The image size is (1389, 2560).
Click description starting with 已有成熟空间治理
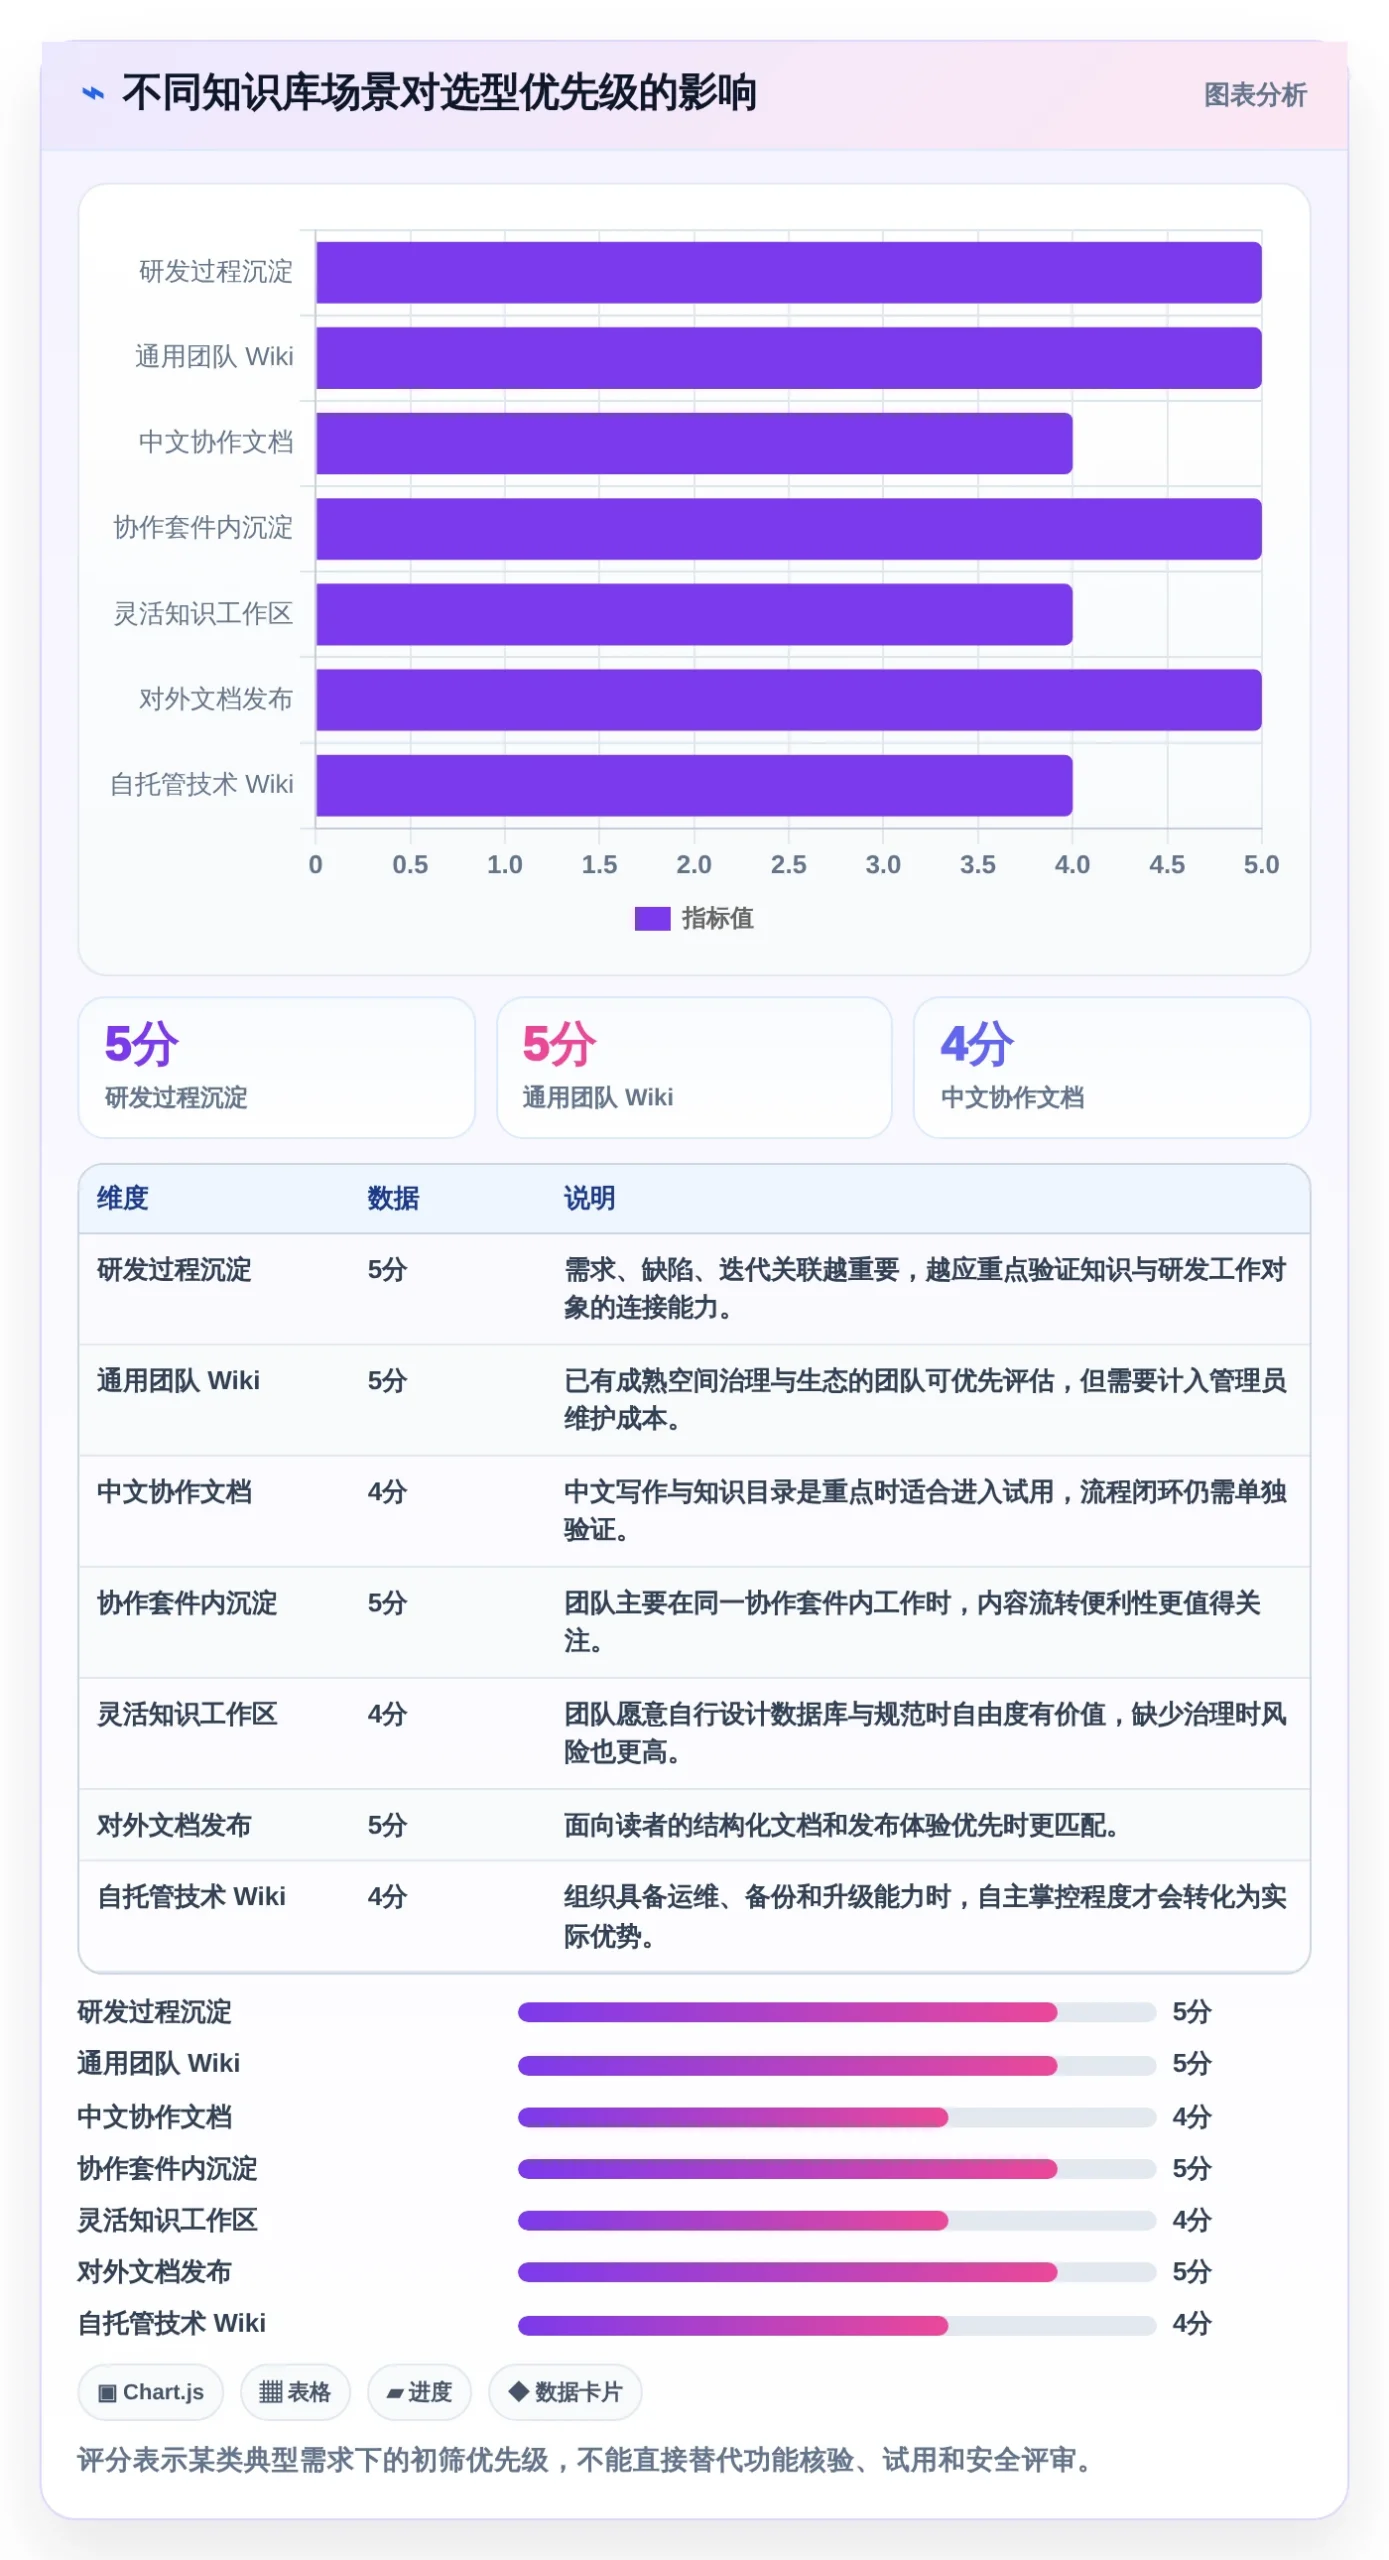coord(925,1400)
